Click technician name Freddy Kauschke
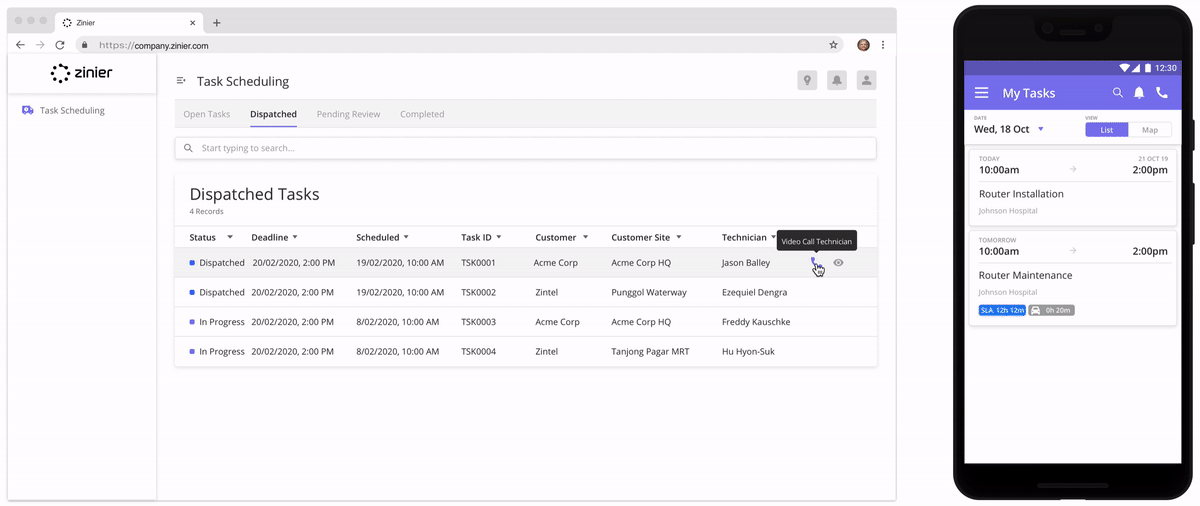Image resolution: width=1200 pixels, height=506 pixels. tap(756, 322)
